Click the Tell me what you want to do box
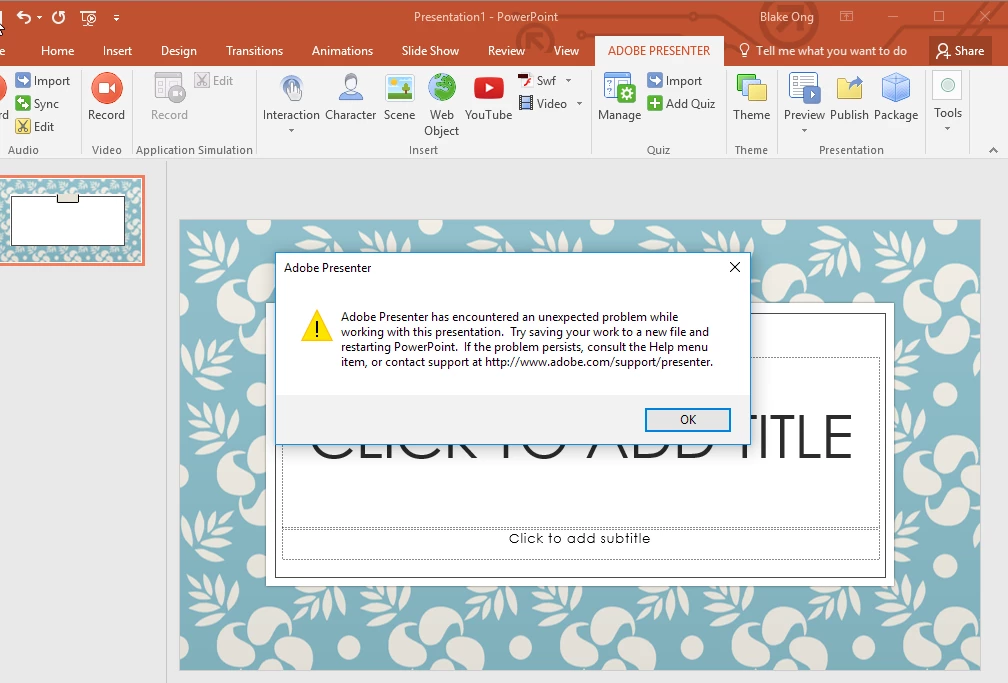 (823, 51)
